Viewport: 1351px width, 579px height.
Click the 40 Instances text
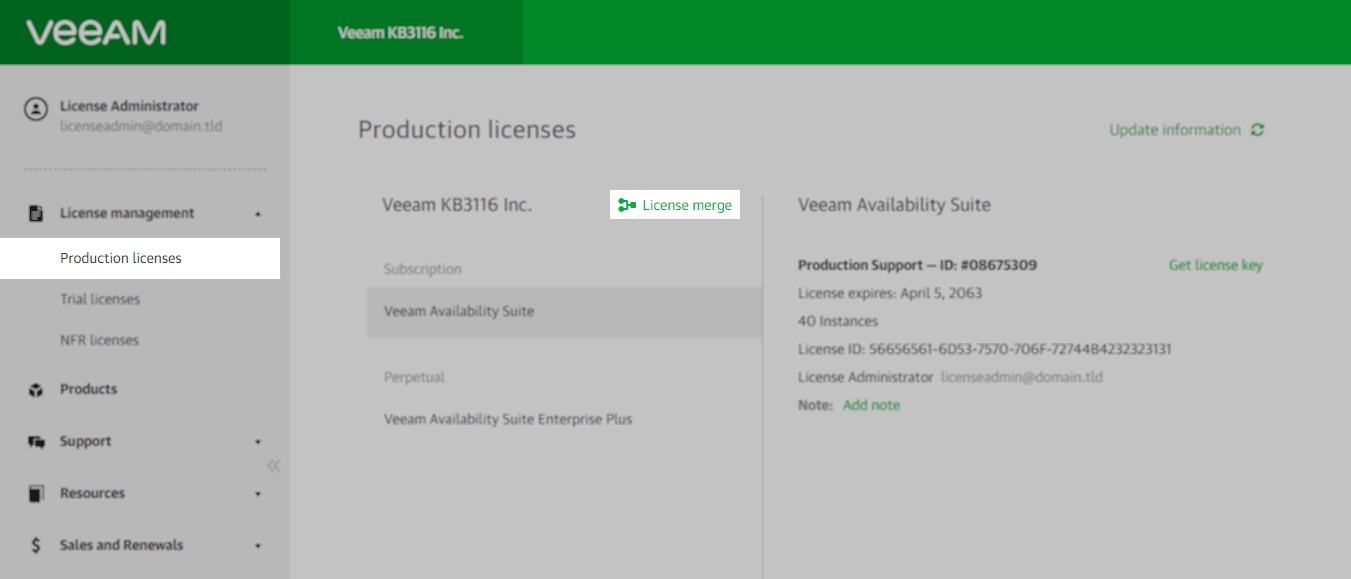click(x=838, y=321)
